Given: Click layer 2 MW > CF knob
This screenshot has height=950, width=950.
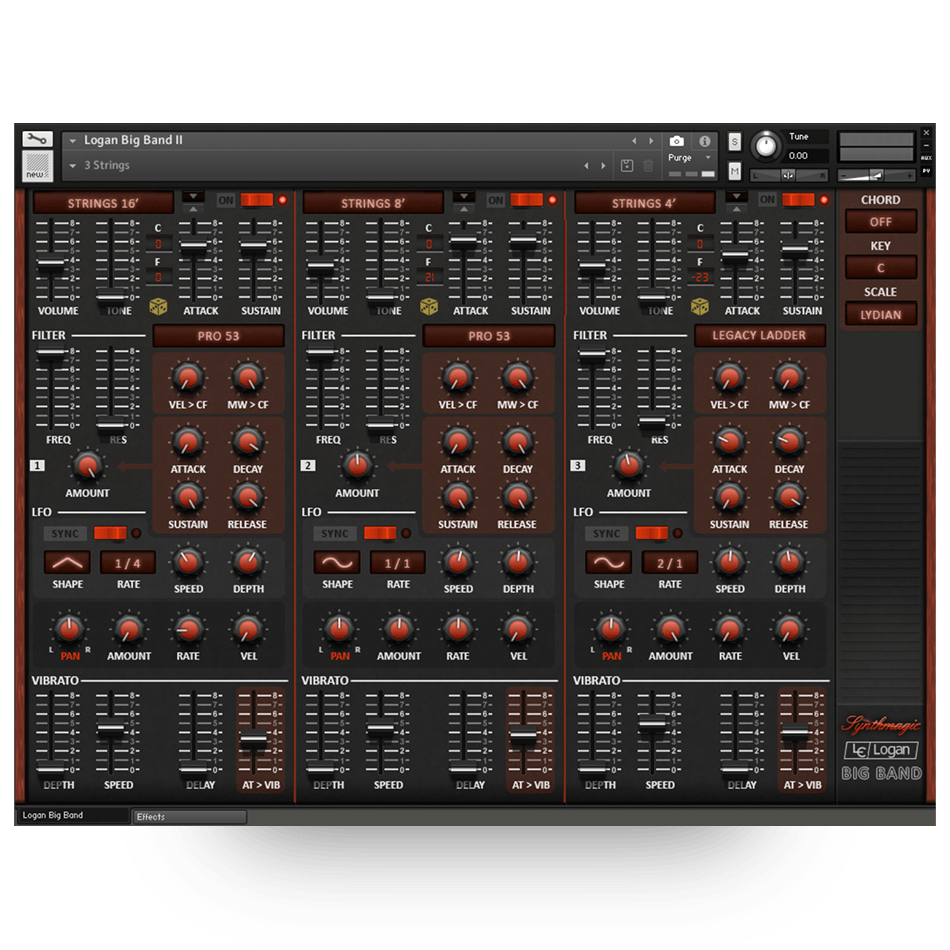Looking at the screenshot, I should [x=518, y=377].
